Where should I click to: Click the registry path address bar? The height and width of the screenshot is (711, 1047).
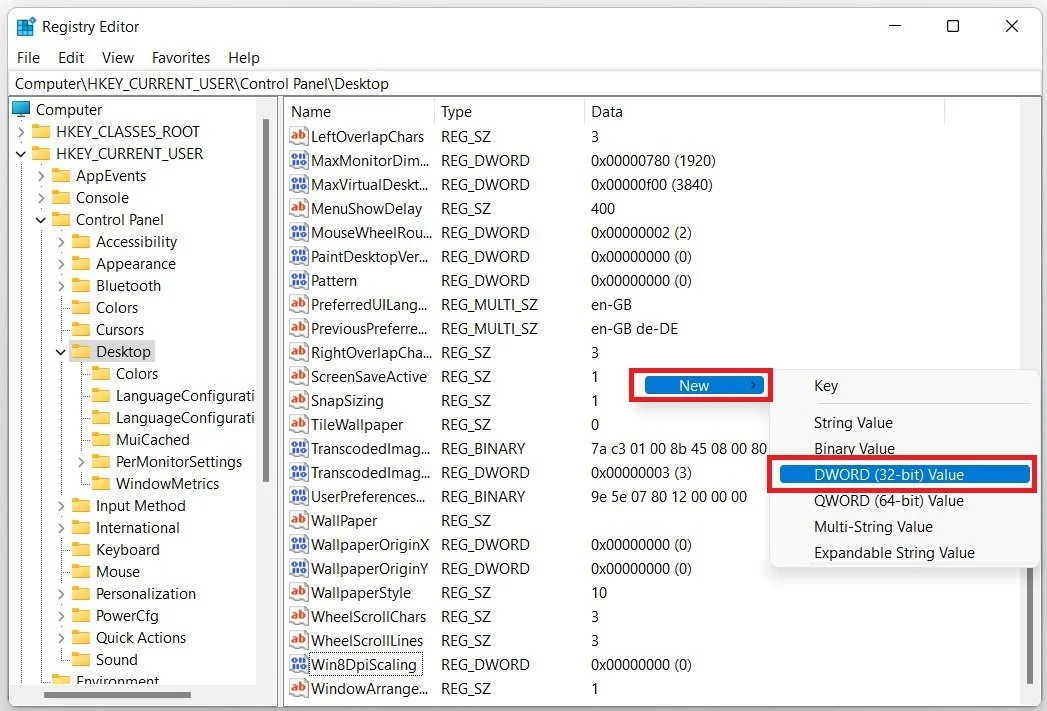[x=524, y=83]
